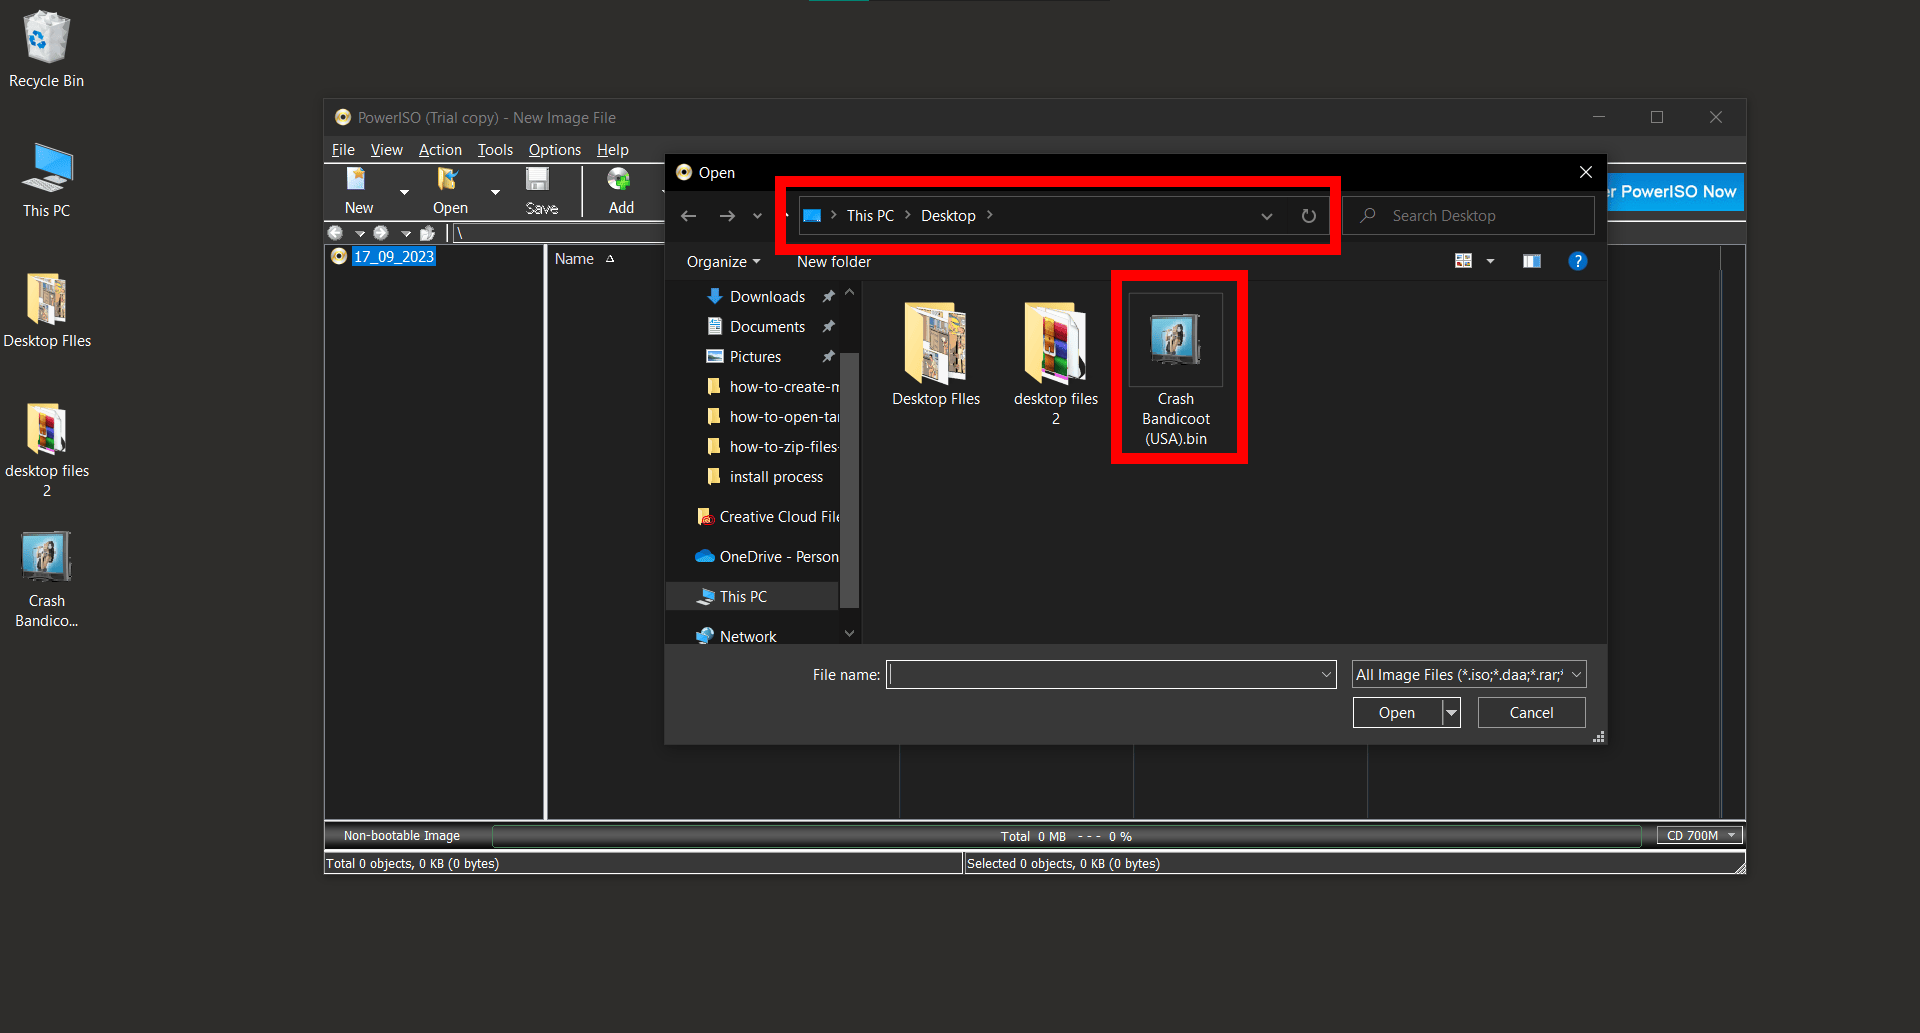Expand the Open button's split dropdown arrow
This screenshot has width=1920, height=1033.
(x=1451, y=712)
